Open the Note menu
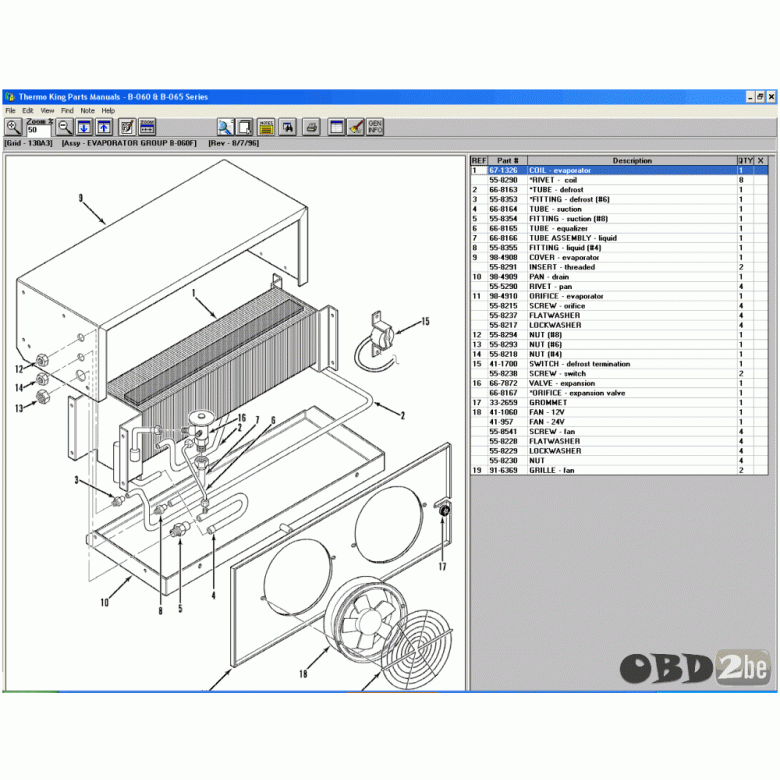 click(x=88, y=110)
